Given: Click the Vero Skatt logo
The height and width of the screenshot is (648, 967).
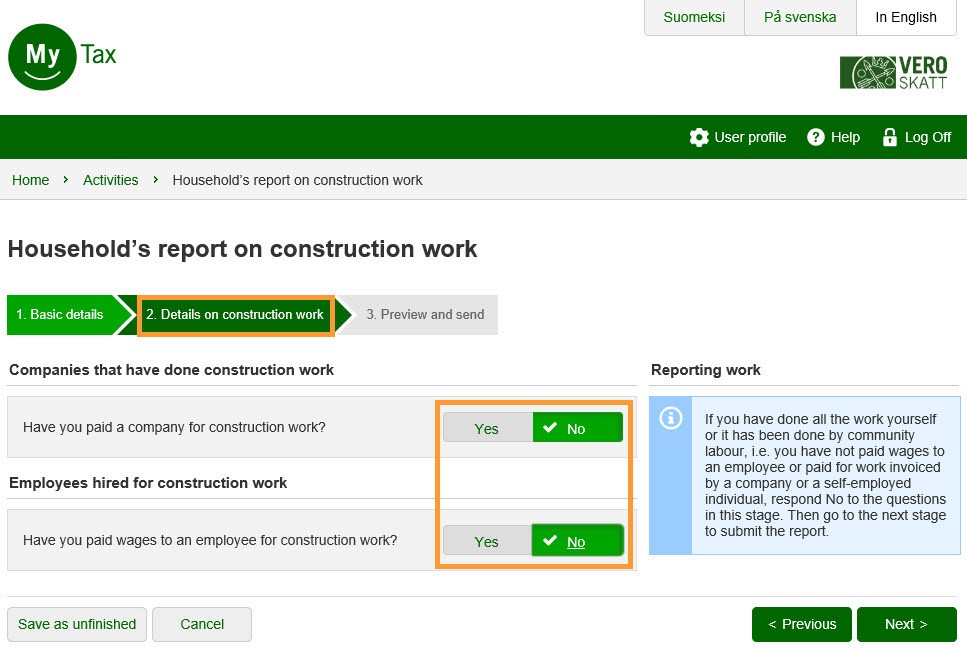Looking at the screenshot, I should point(893,73).
